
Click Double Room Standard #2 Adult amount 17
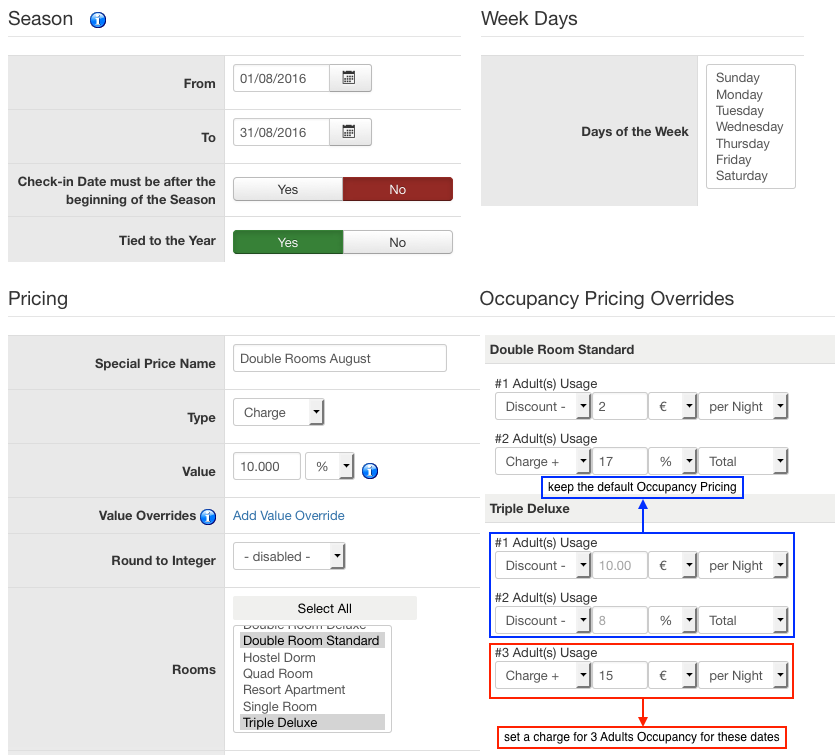click(619, 461)
